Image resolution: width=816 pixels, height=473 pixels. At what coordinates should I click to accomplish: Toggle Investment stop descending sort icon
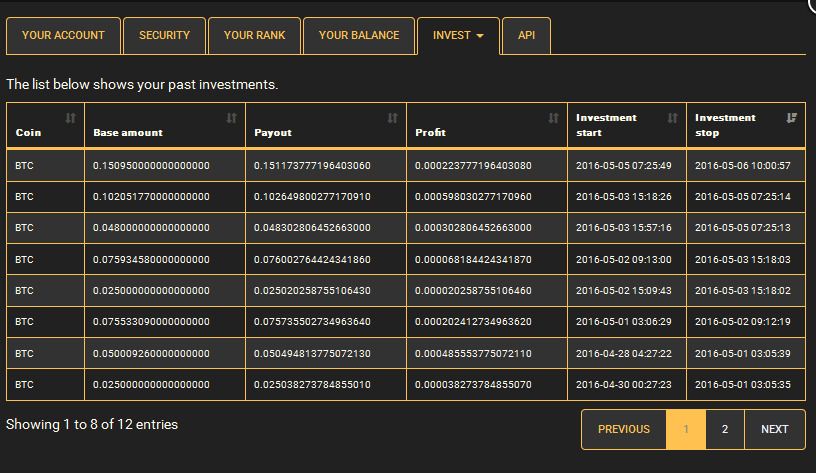(x=791, y=119)
